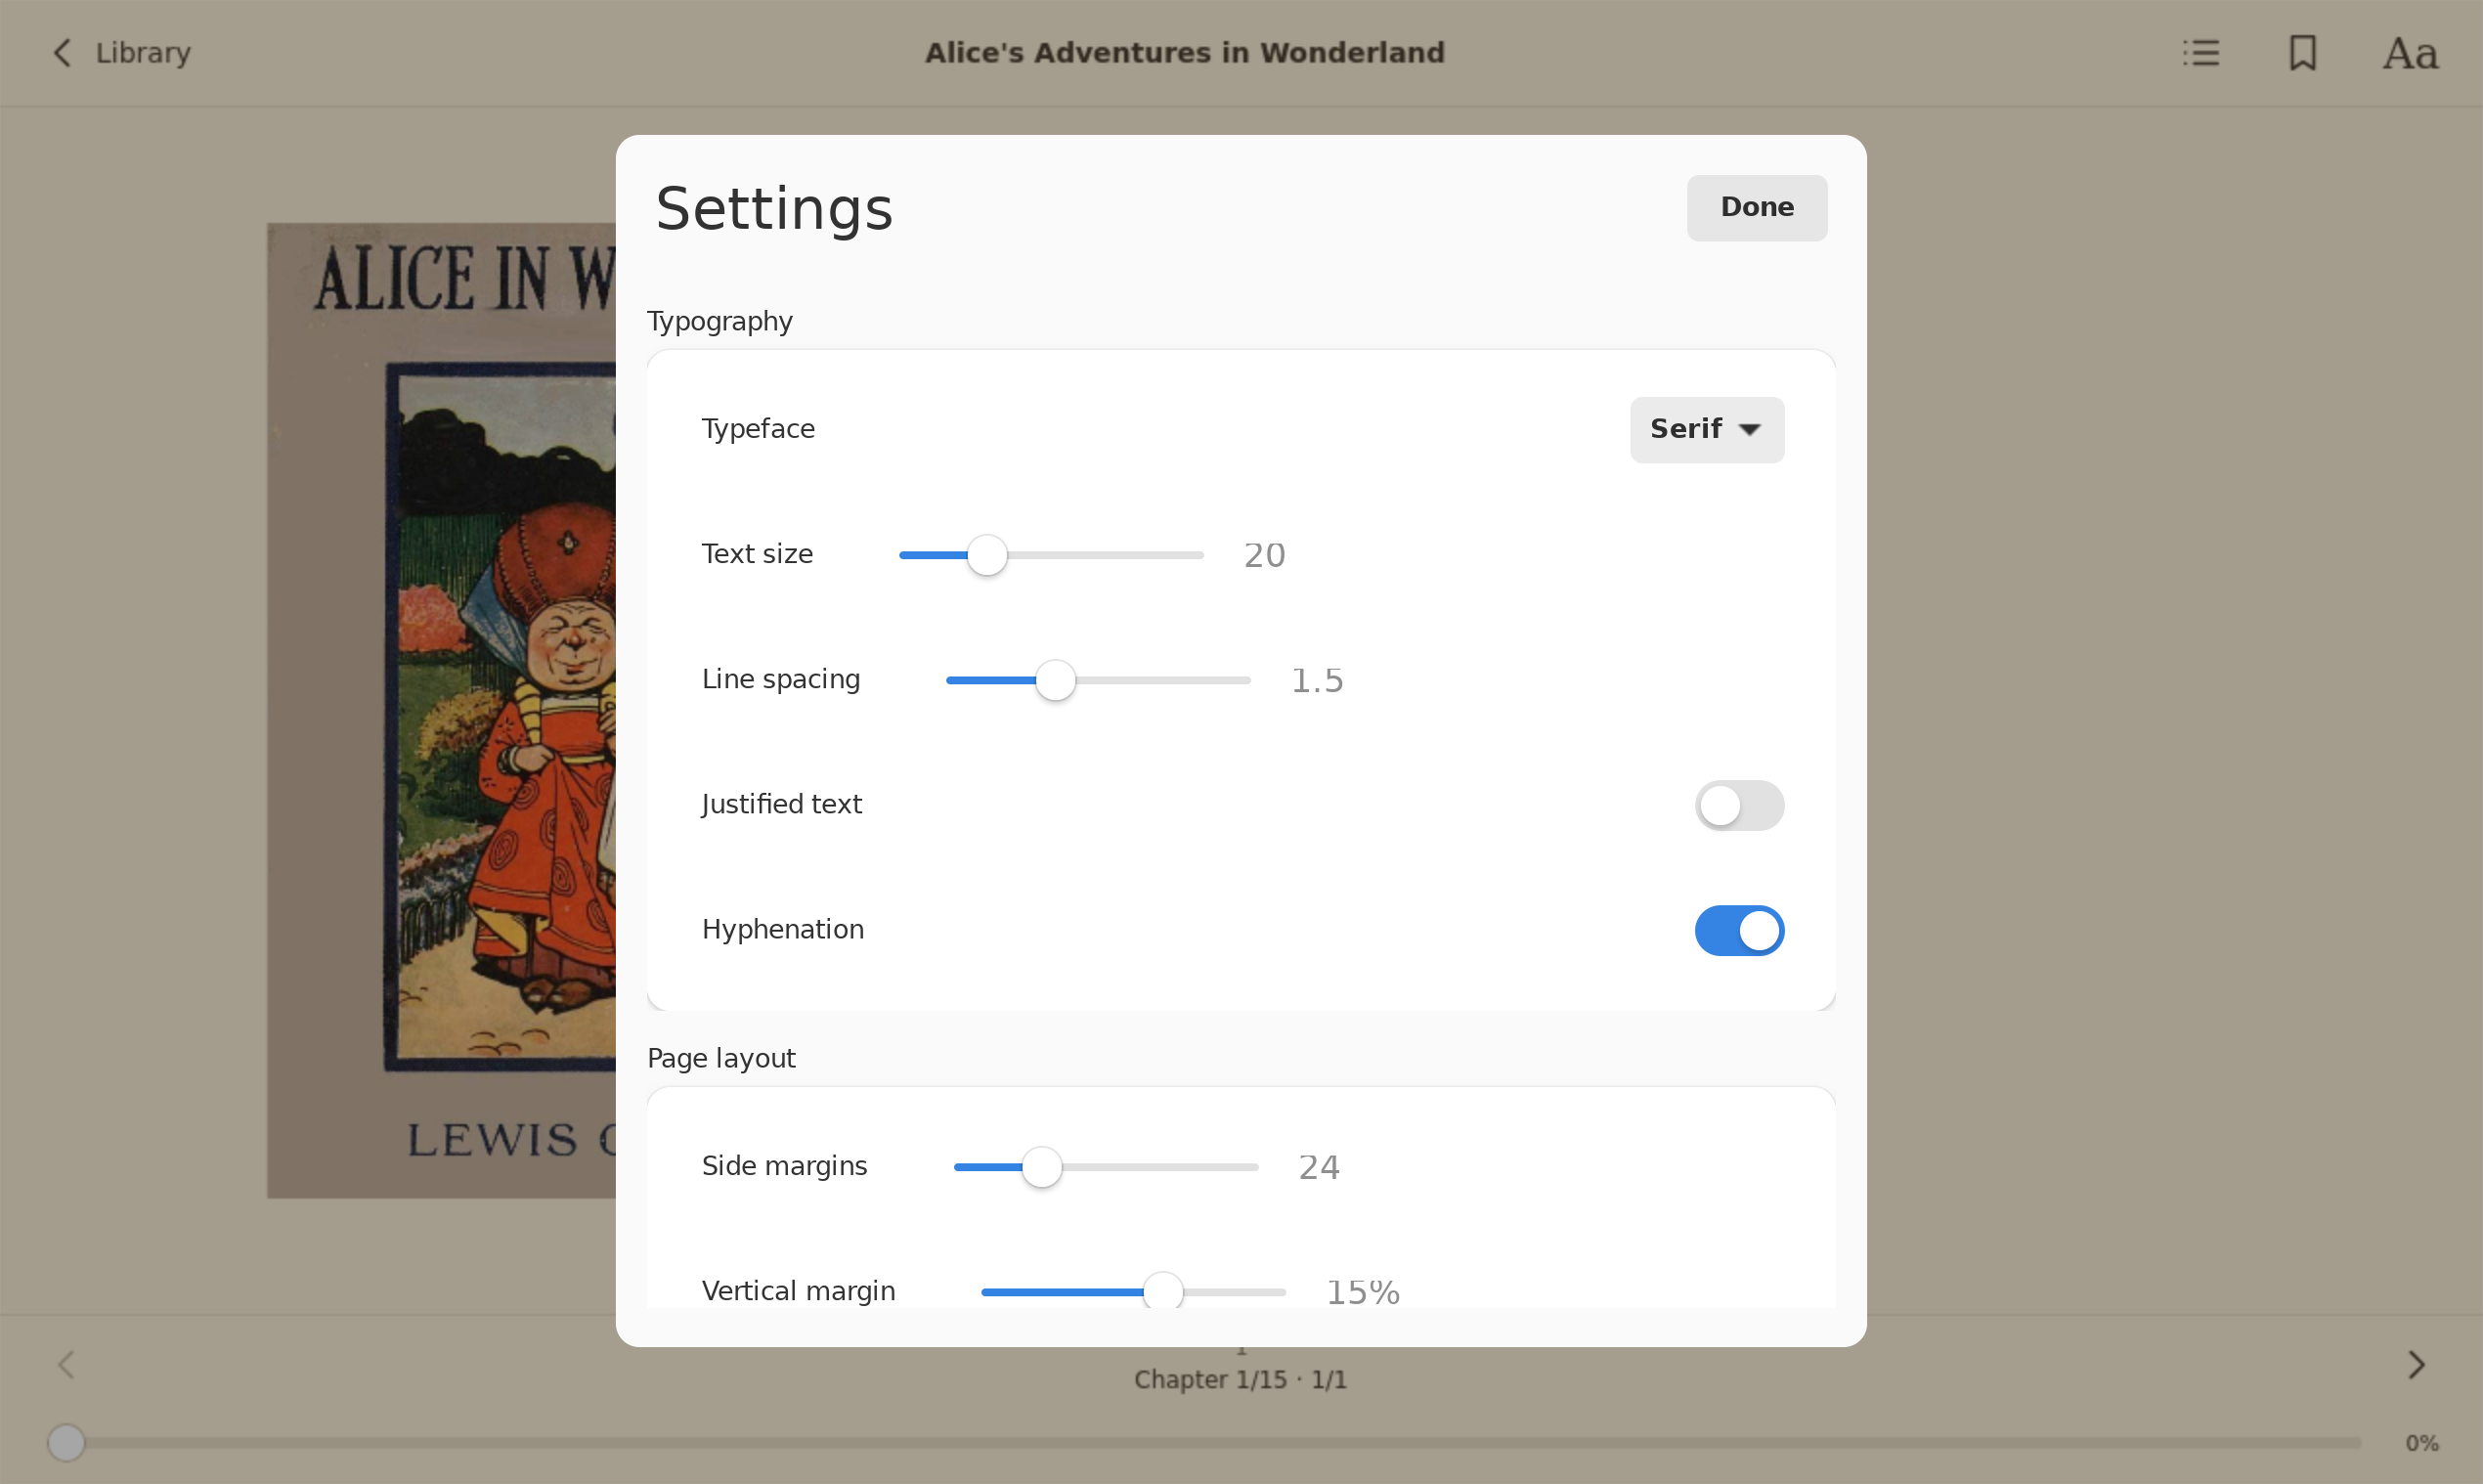The height and width of the screenshot is (1484, 2483).
Task: Click the Chapter 1/15 status text
Action: tap(1240, 1380)
